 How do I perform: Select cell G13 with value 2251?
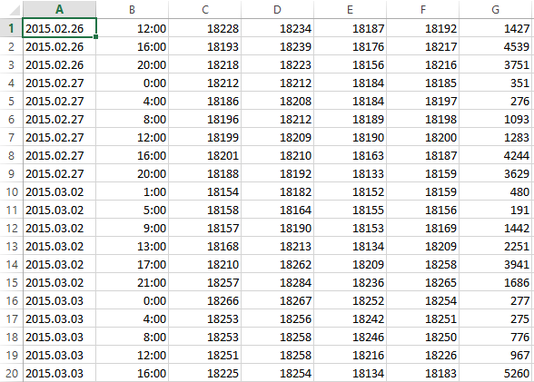point(496,246)
